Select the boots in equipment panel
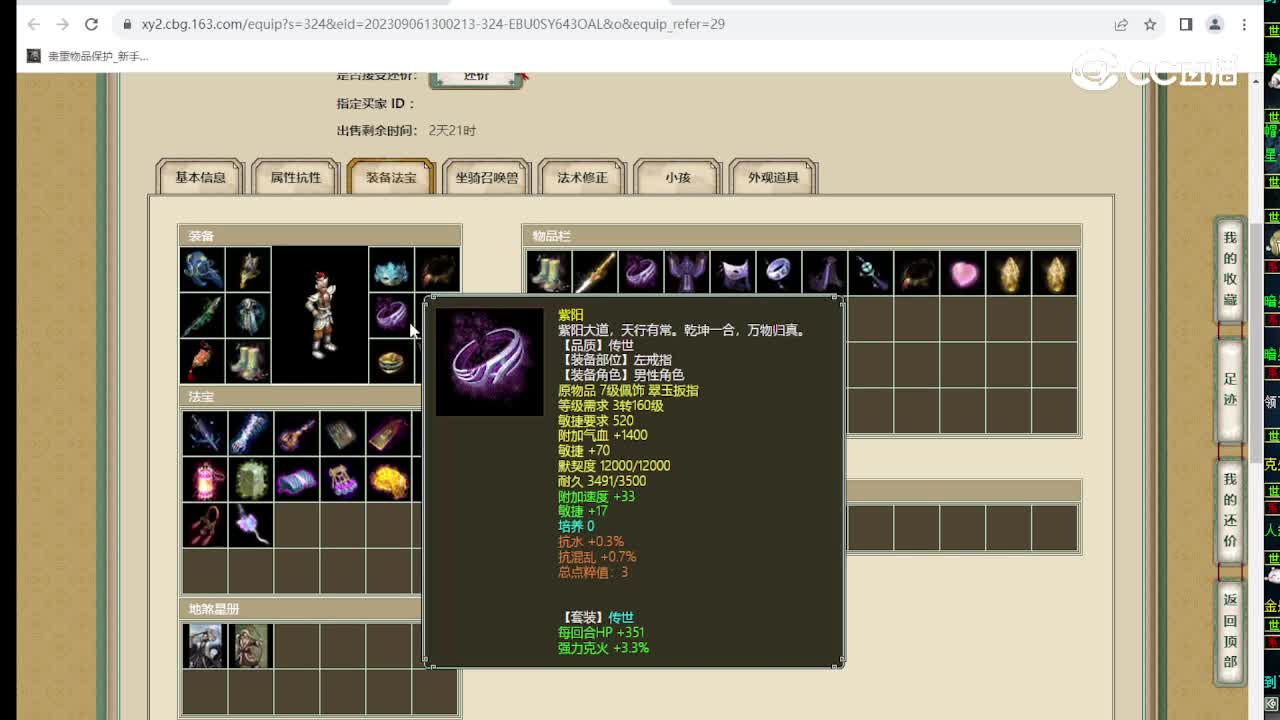Screen dimensions: 1280x720 click(x=249, y=362)
